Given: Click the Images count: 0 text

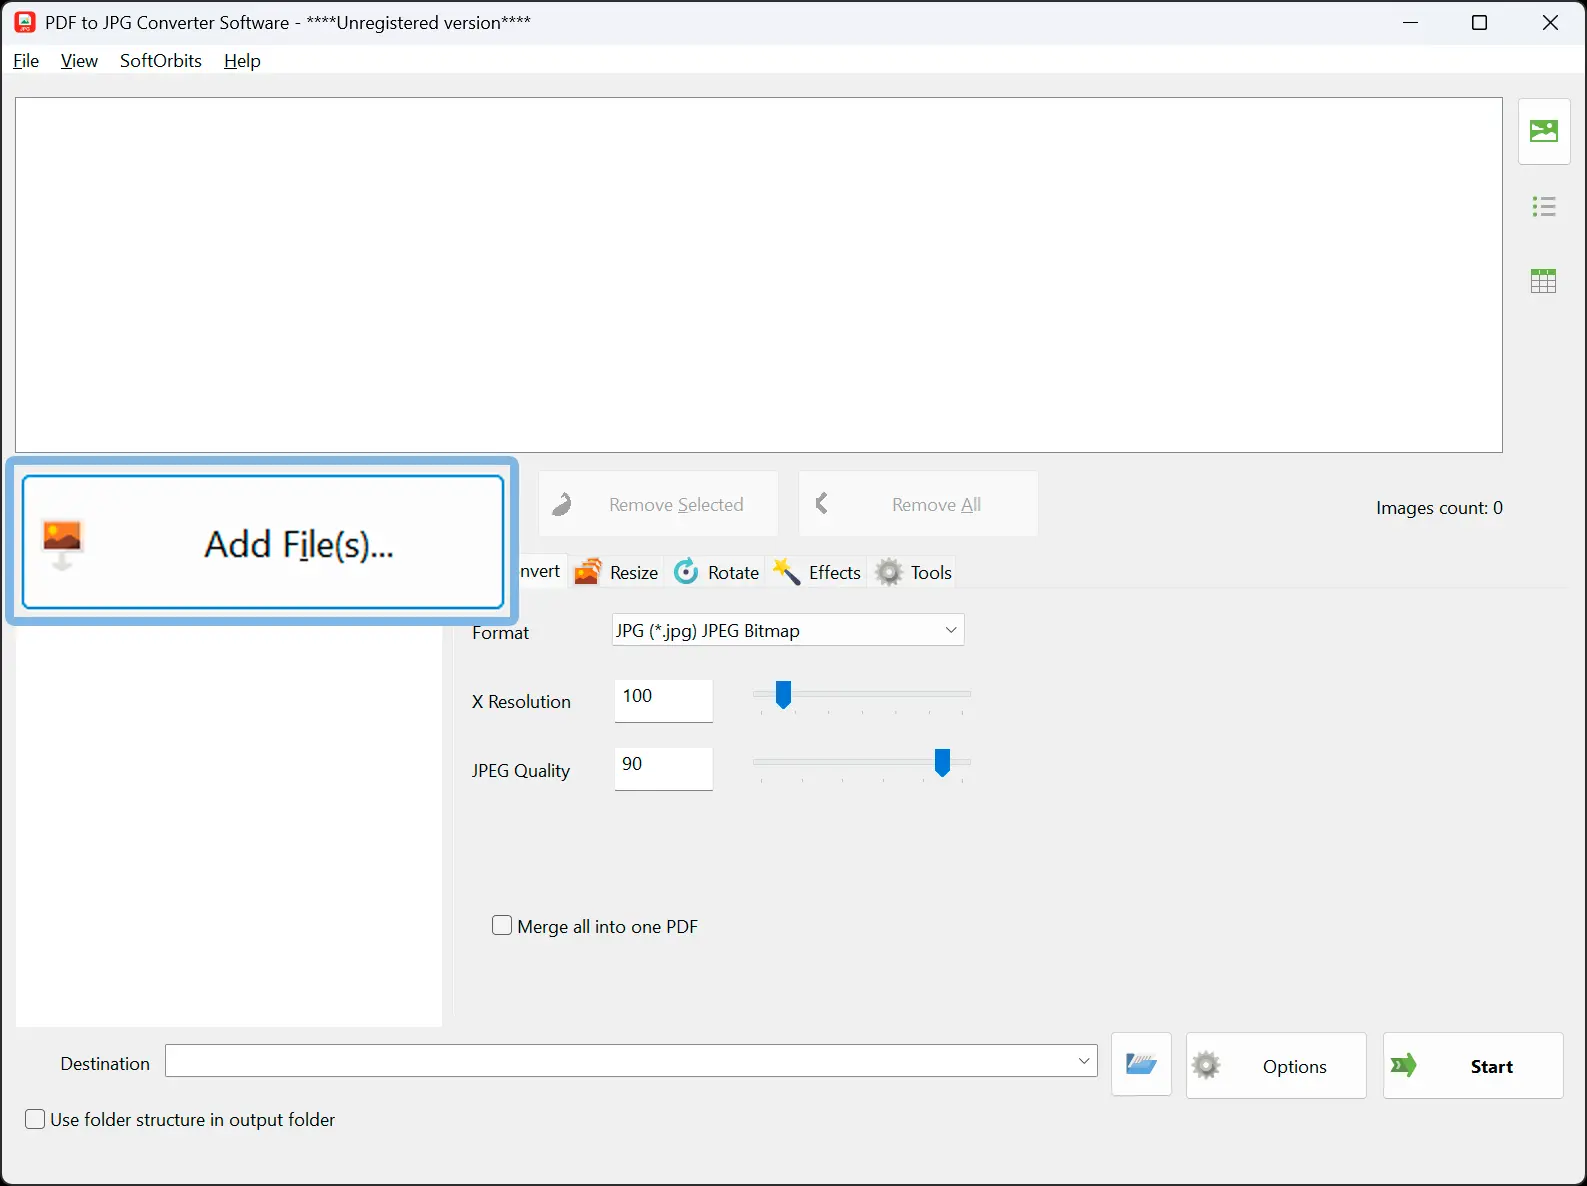Looking at the screenshot, I should click(1439, 508).
